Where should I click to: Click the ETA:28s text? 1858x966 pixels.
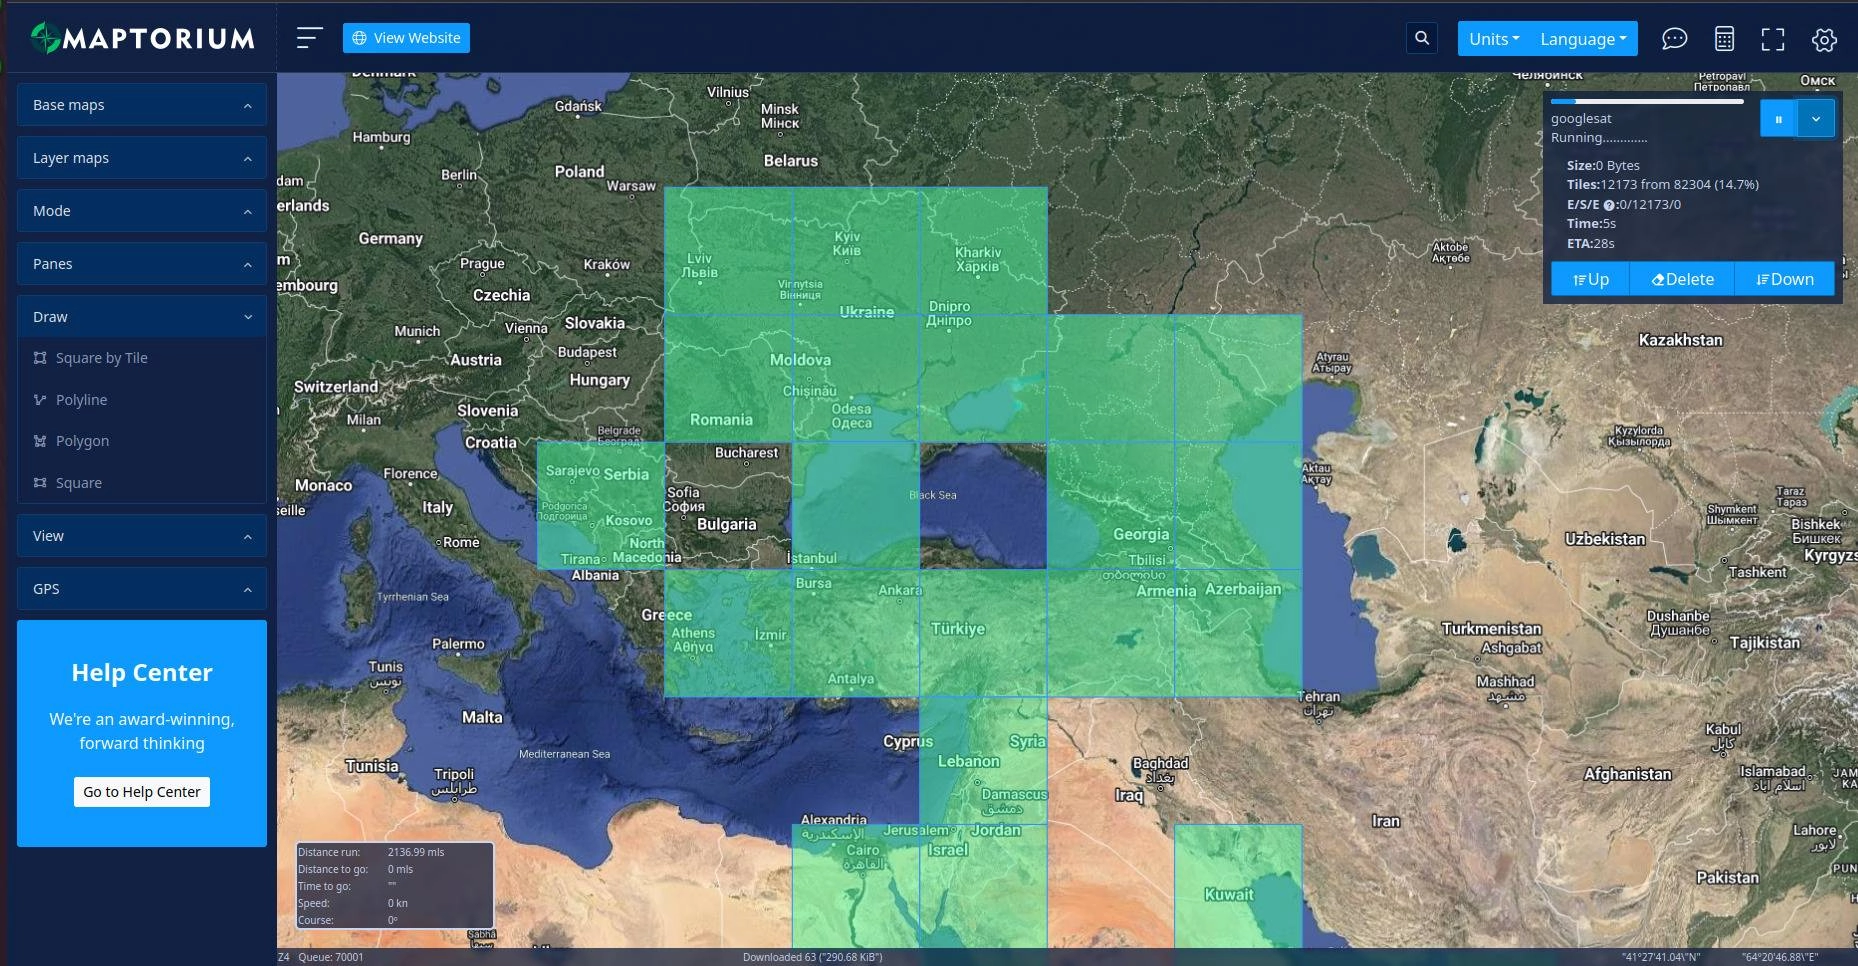[1590, 243]
